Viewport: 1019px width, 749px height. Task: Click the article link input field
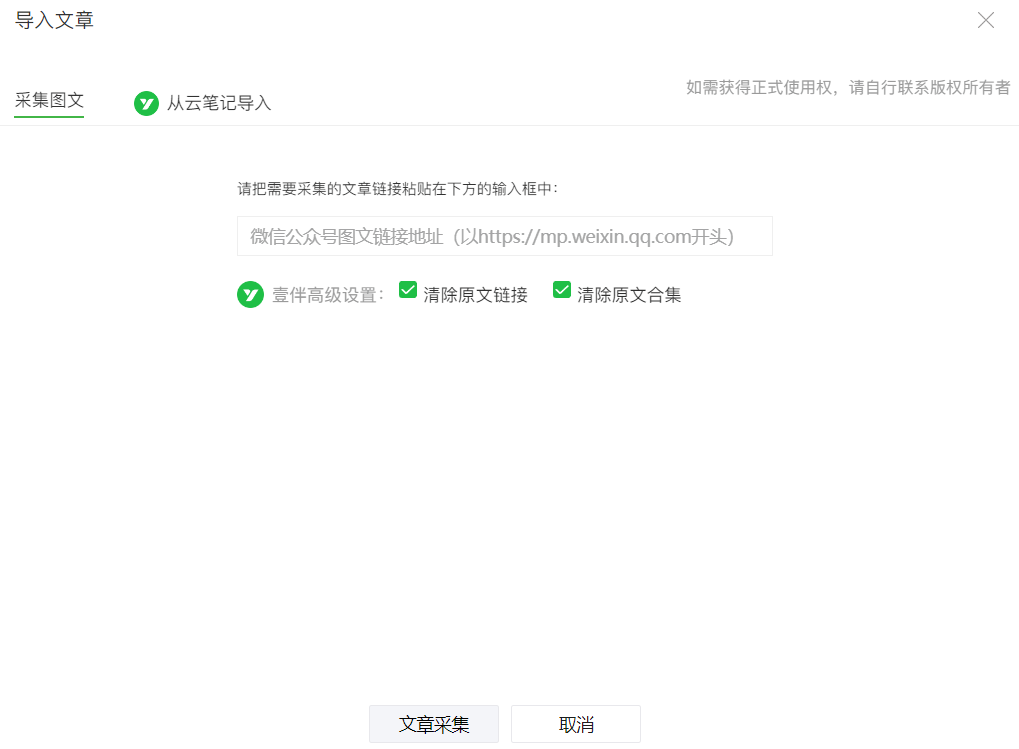tap(504, 236)
